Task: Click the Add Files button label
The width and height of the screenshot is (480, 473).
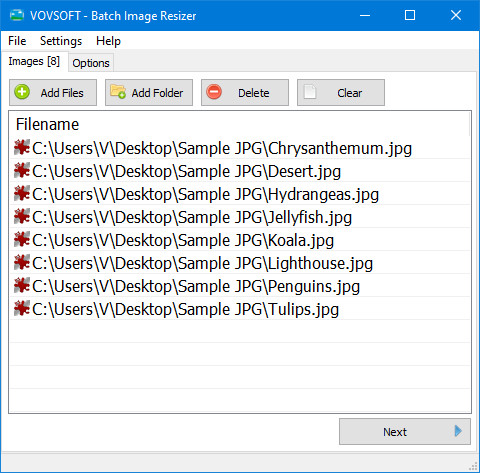Action: tap(62, 93)
